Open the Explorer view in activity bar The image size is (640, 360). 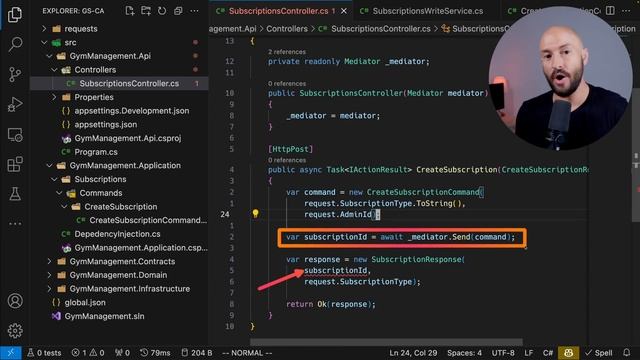[x=15, y=15]
